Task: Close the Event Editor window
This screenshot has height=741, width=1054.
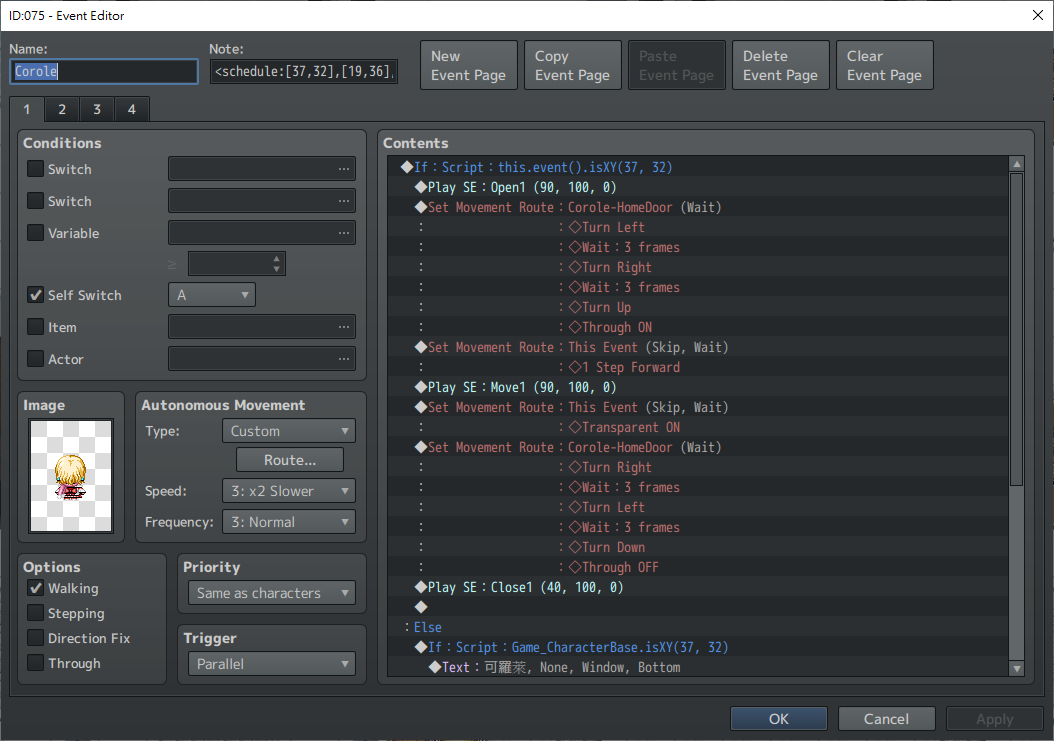Action: [1037, 15]
